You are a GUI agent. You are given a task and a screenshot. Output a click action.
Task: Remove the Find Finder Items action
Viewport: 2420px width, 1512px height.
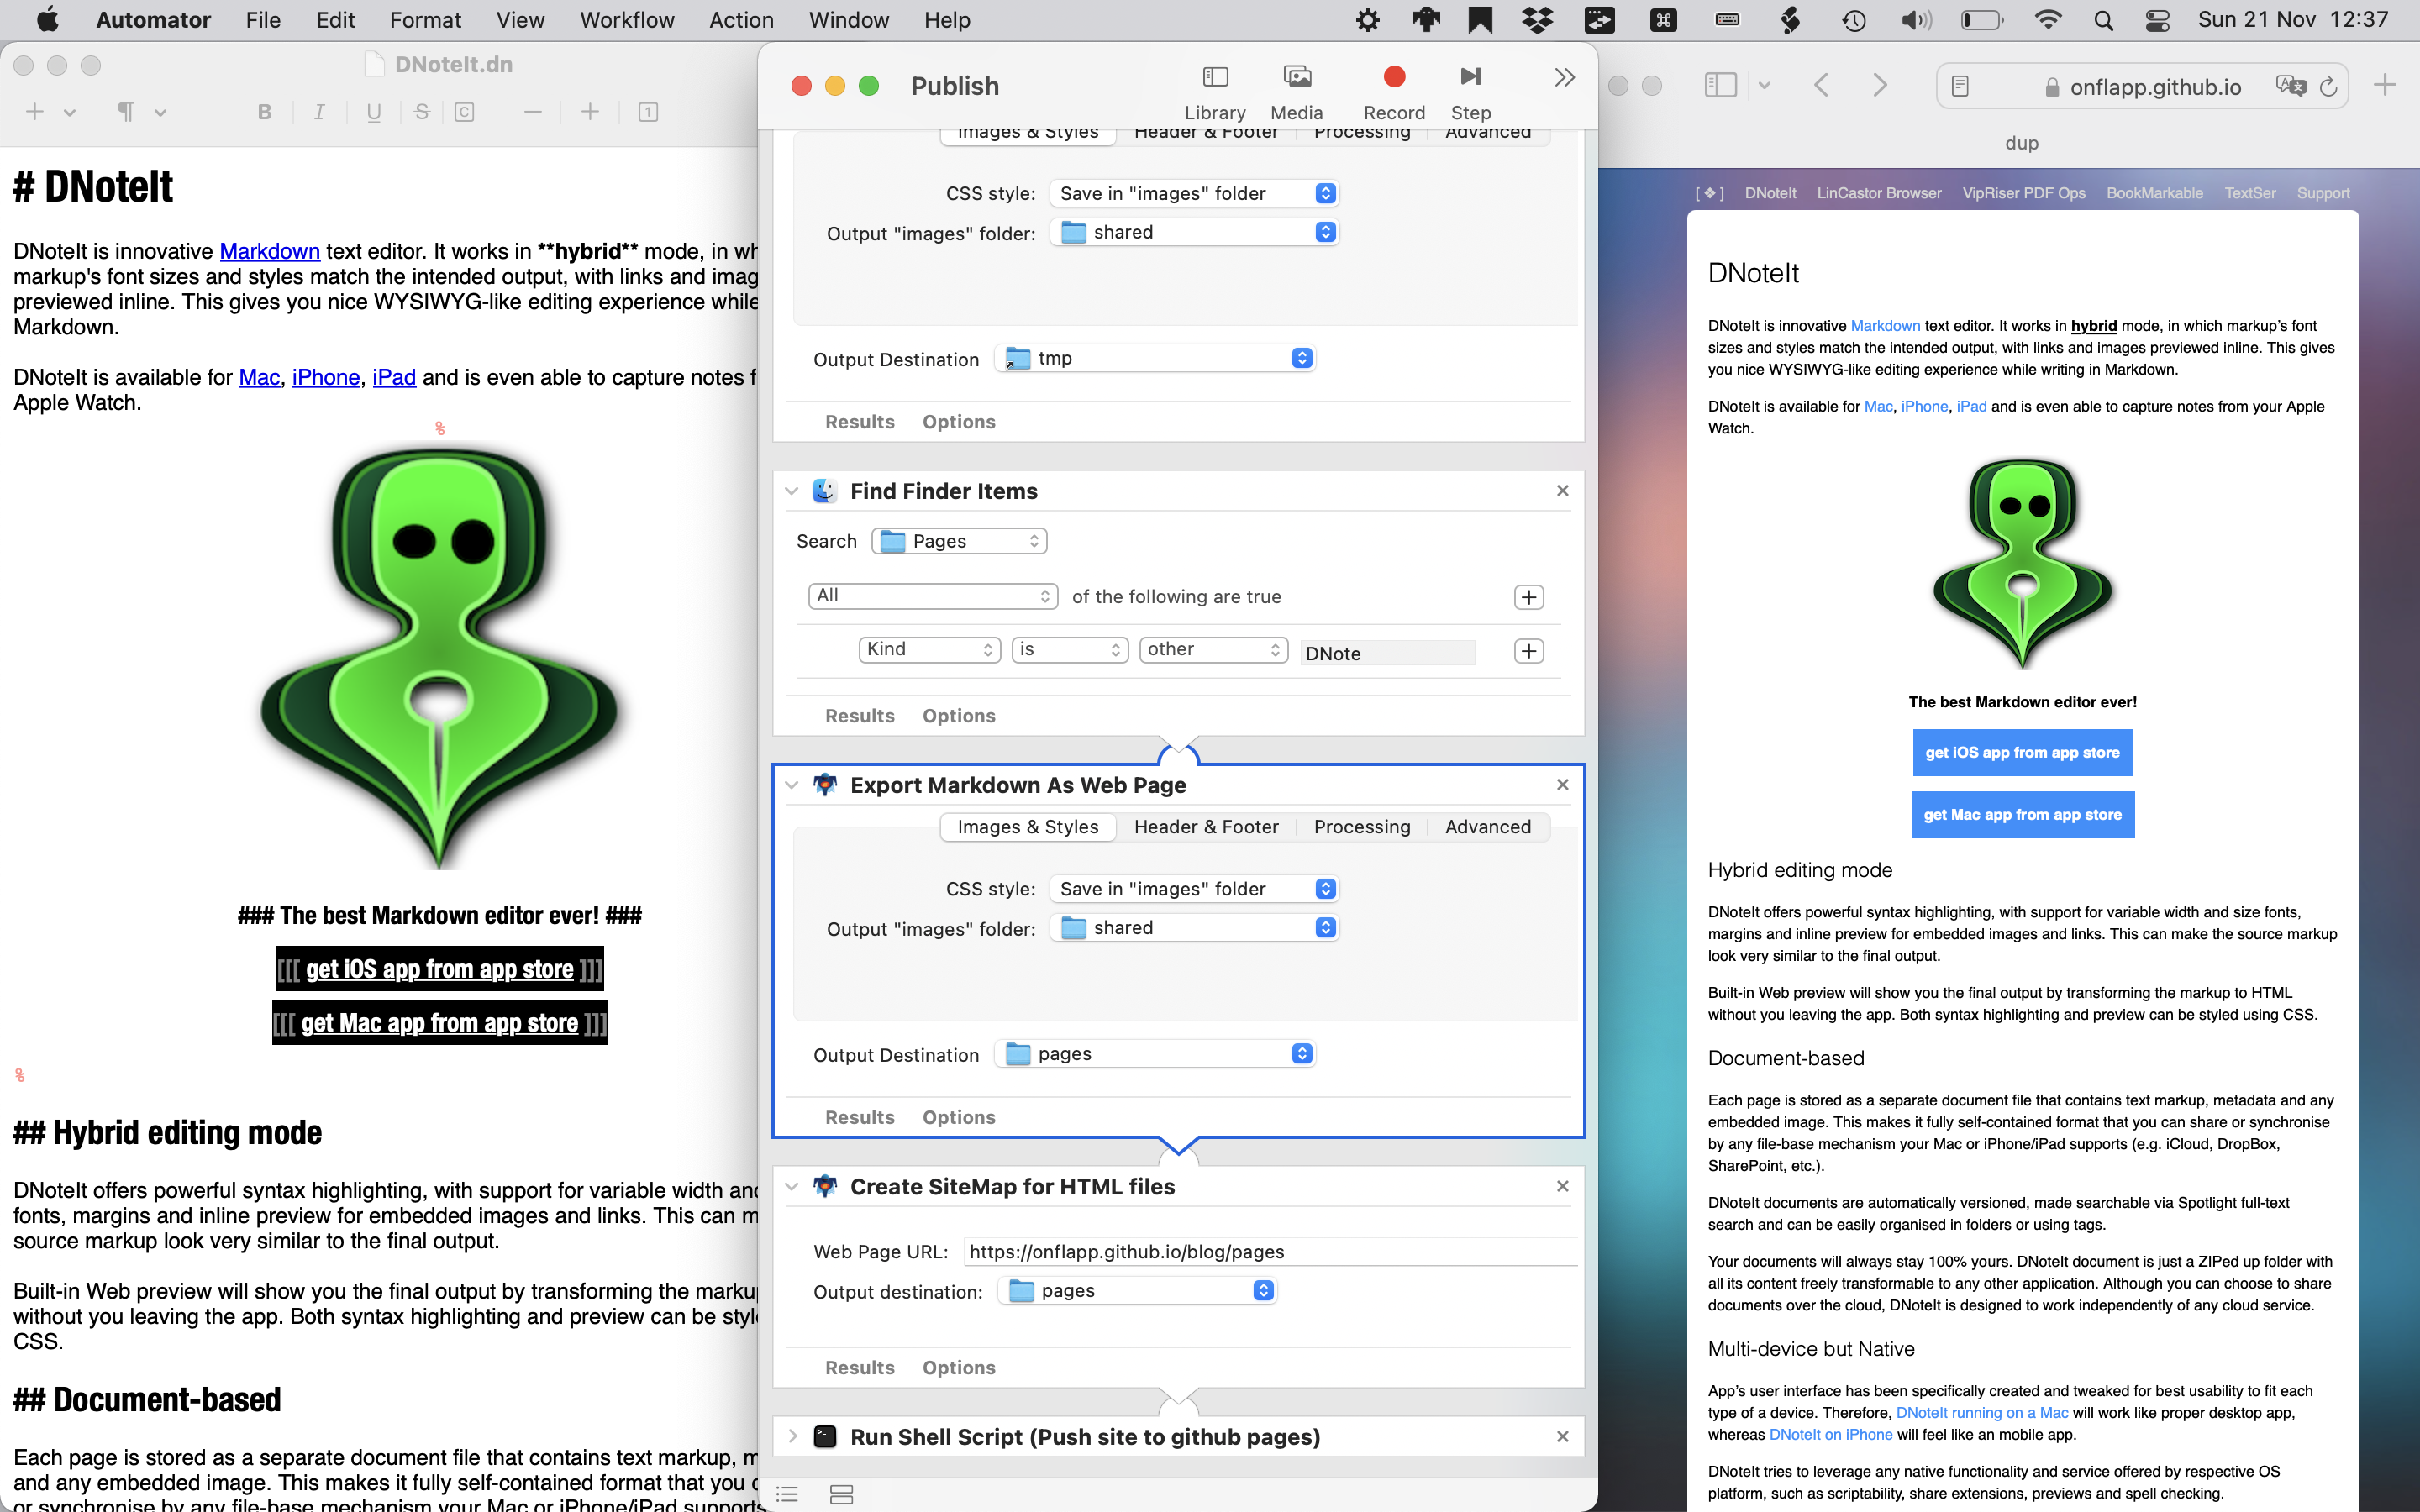click(x=1563, y=491)
